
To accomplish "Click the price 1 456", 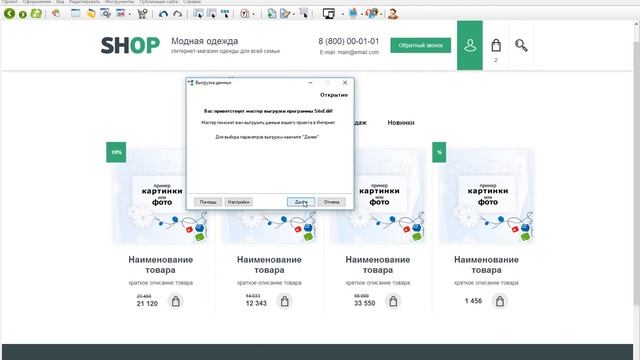I will (473, 301).
